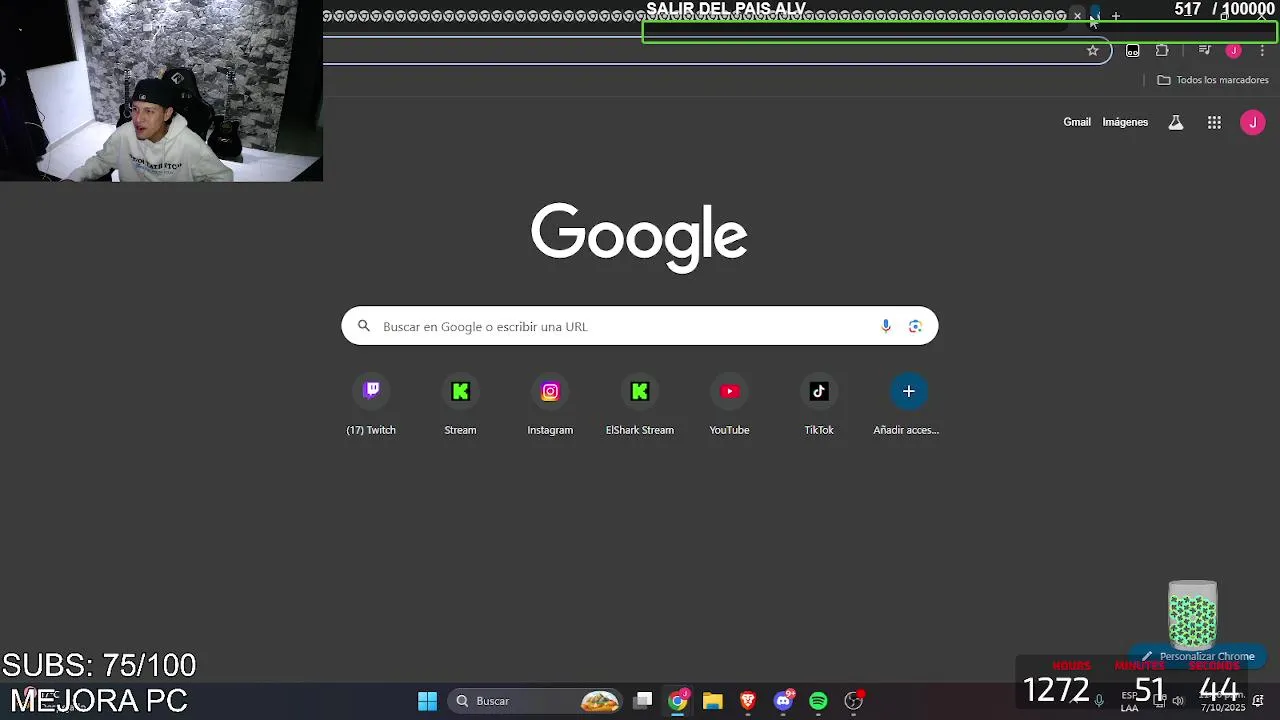Viewport: 1280px width, 720px height.
Task: Open Brave browser from the taskbar
Action: pyautogui.click(x=747, y=701)
